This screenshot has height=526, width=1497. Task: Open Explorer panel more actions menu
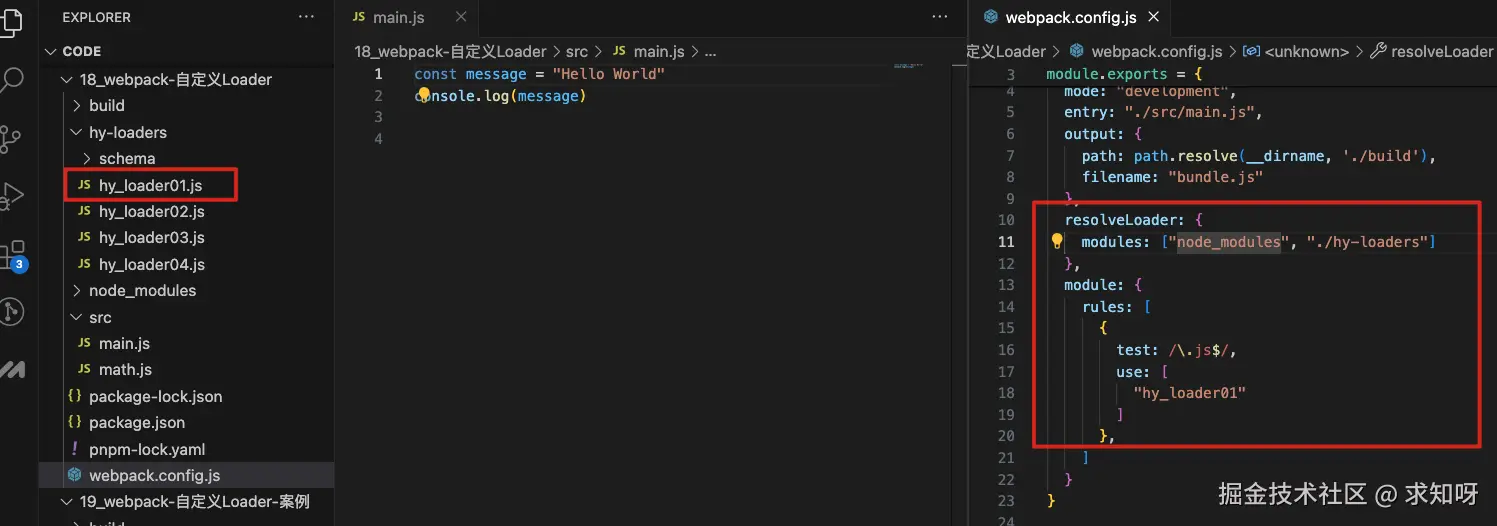306,17
